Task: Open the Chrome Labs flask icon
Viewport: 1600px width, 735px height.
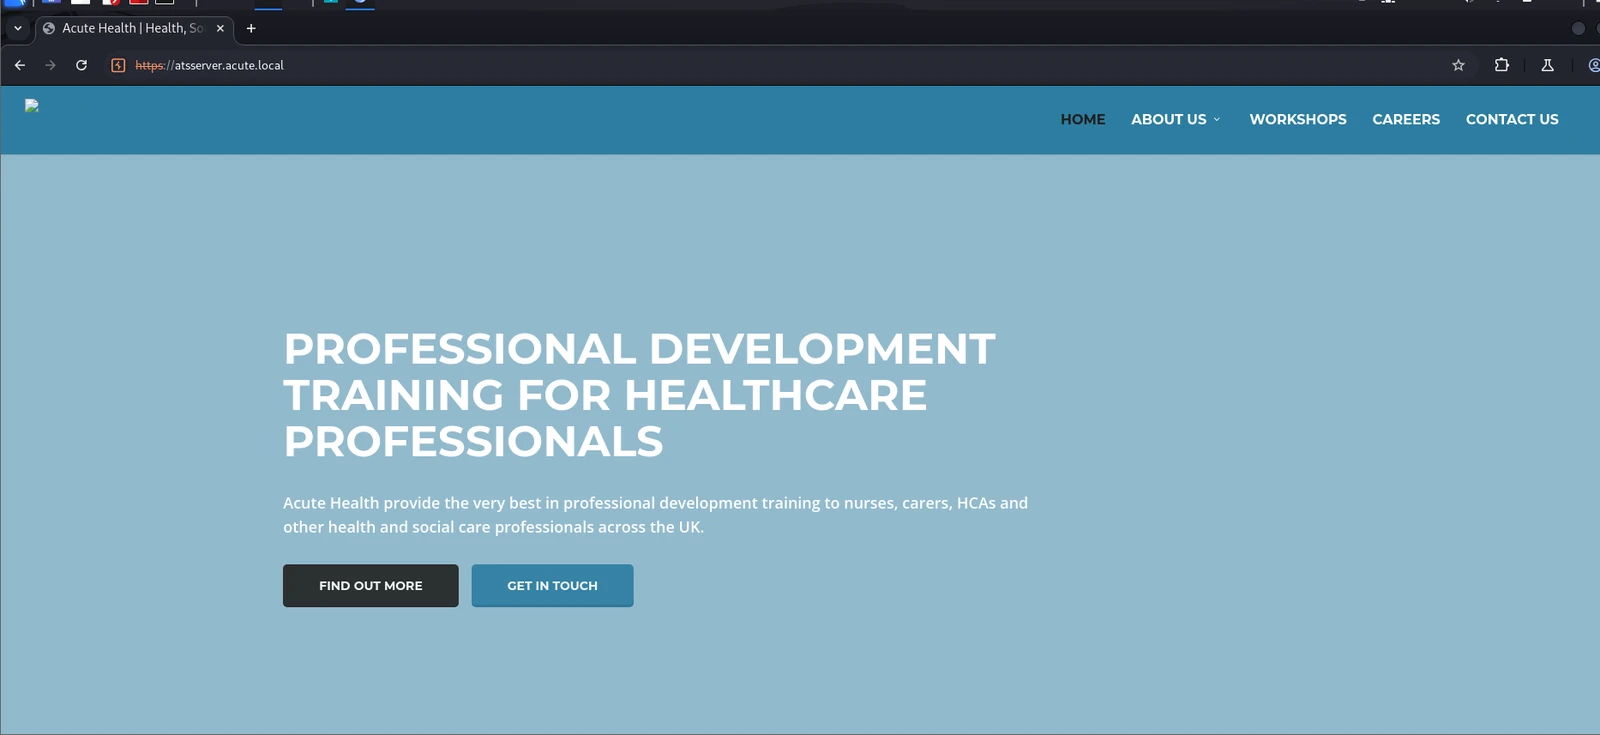Action: point(1547,65)
